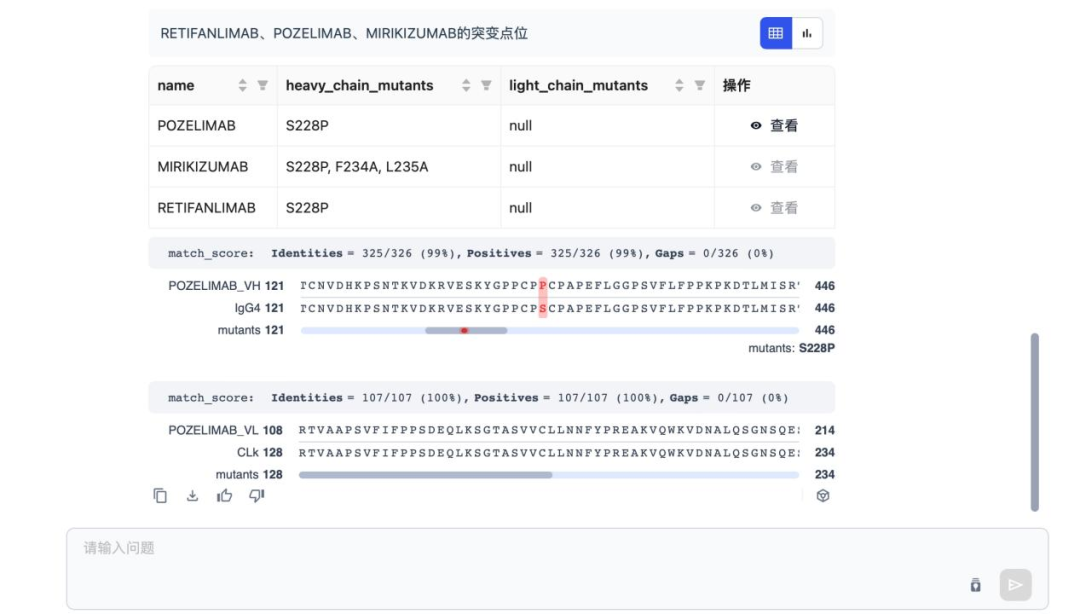Copy the response with copy icon
The image size is (1080, 614).
click(x=160, y=495)
